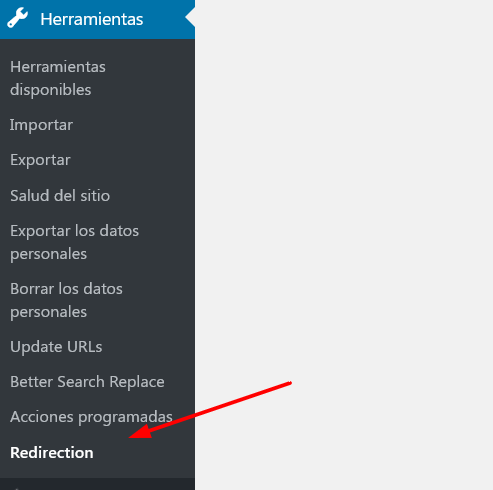Open Borrar los datos personales
Image resolution: width=493 pixels, height=490 pixels.
(x=66, y=300)
